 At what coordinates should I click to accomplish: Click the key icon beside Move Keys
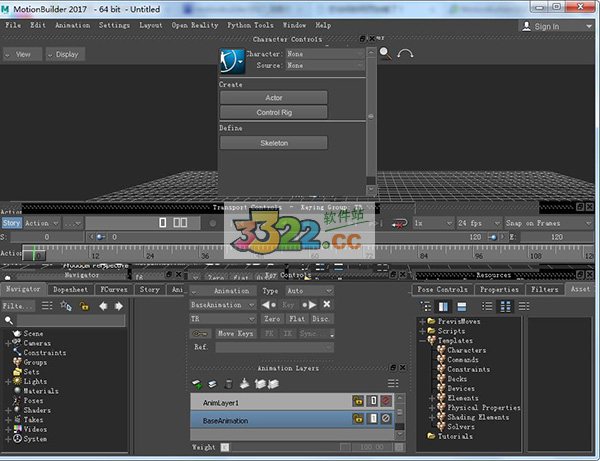[x=200, y=333]
